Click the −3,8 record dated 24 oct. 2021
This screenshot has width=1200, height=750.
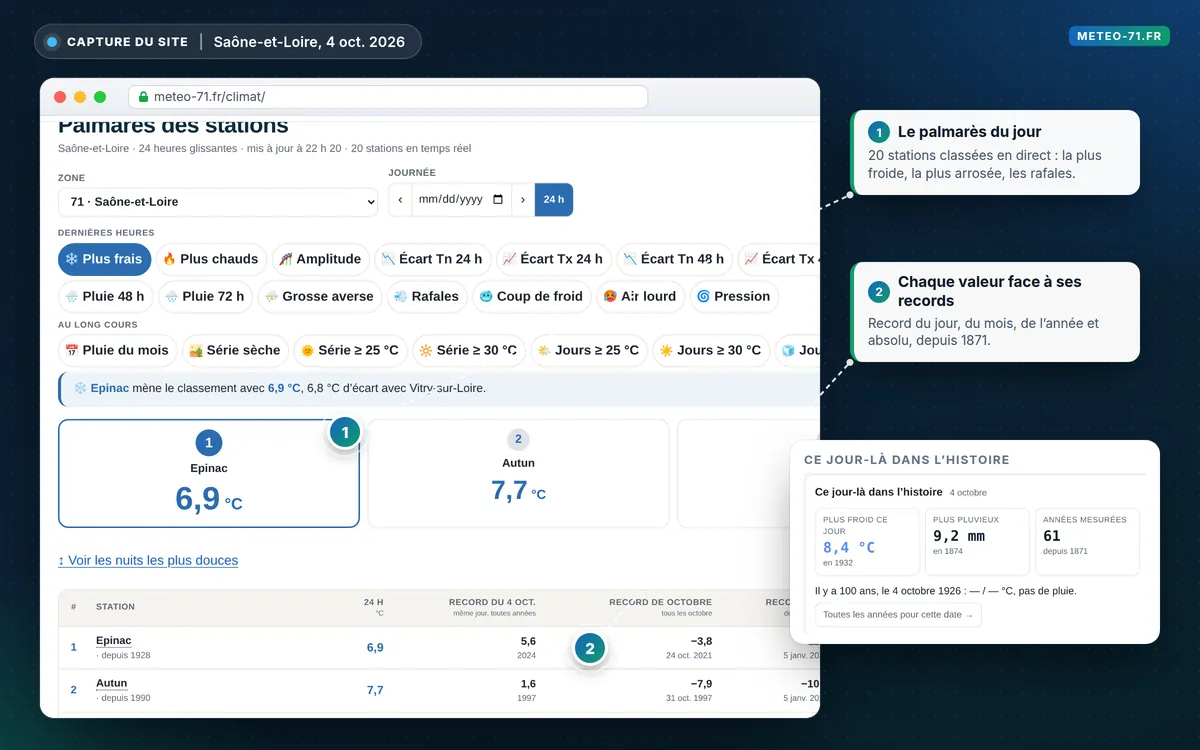point(701,641)
